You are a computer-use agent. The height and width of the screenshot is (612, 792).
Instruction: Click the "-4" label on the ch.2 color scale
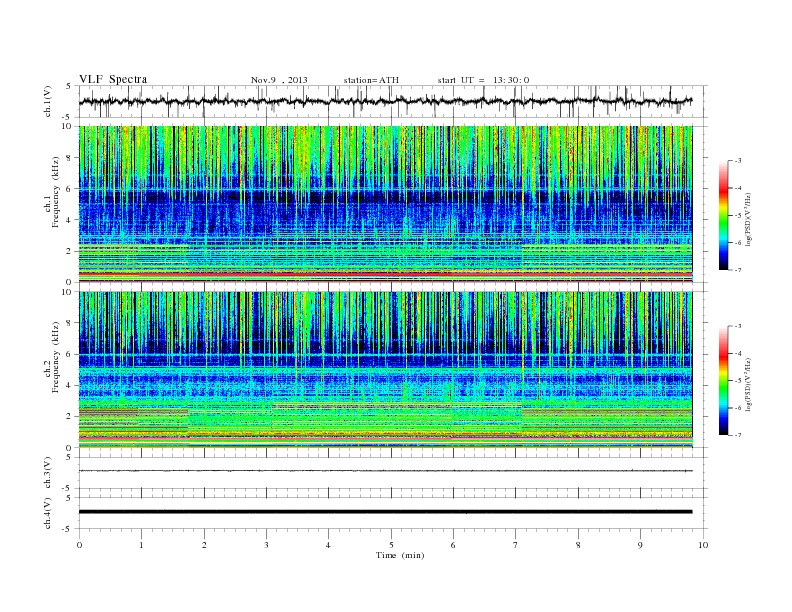738,353
